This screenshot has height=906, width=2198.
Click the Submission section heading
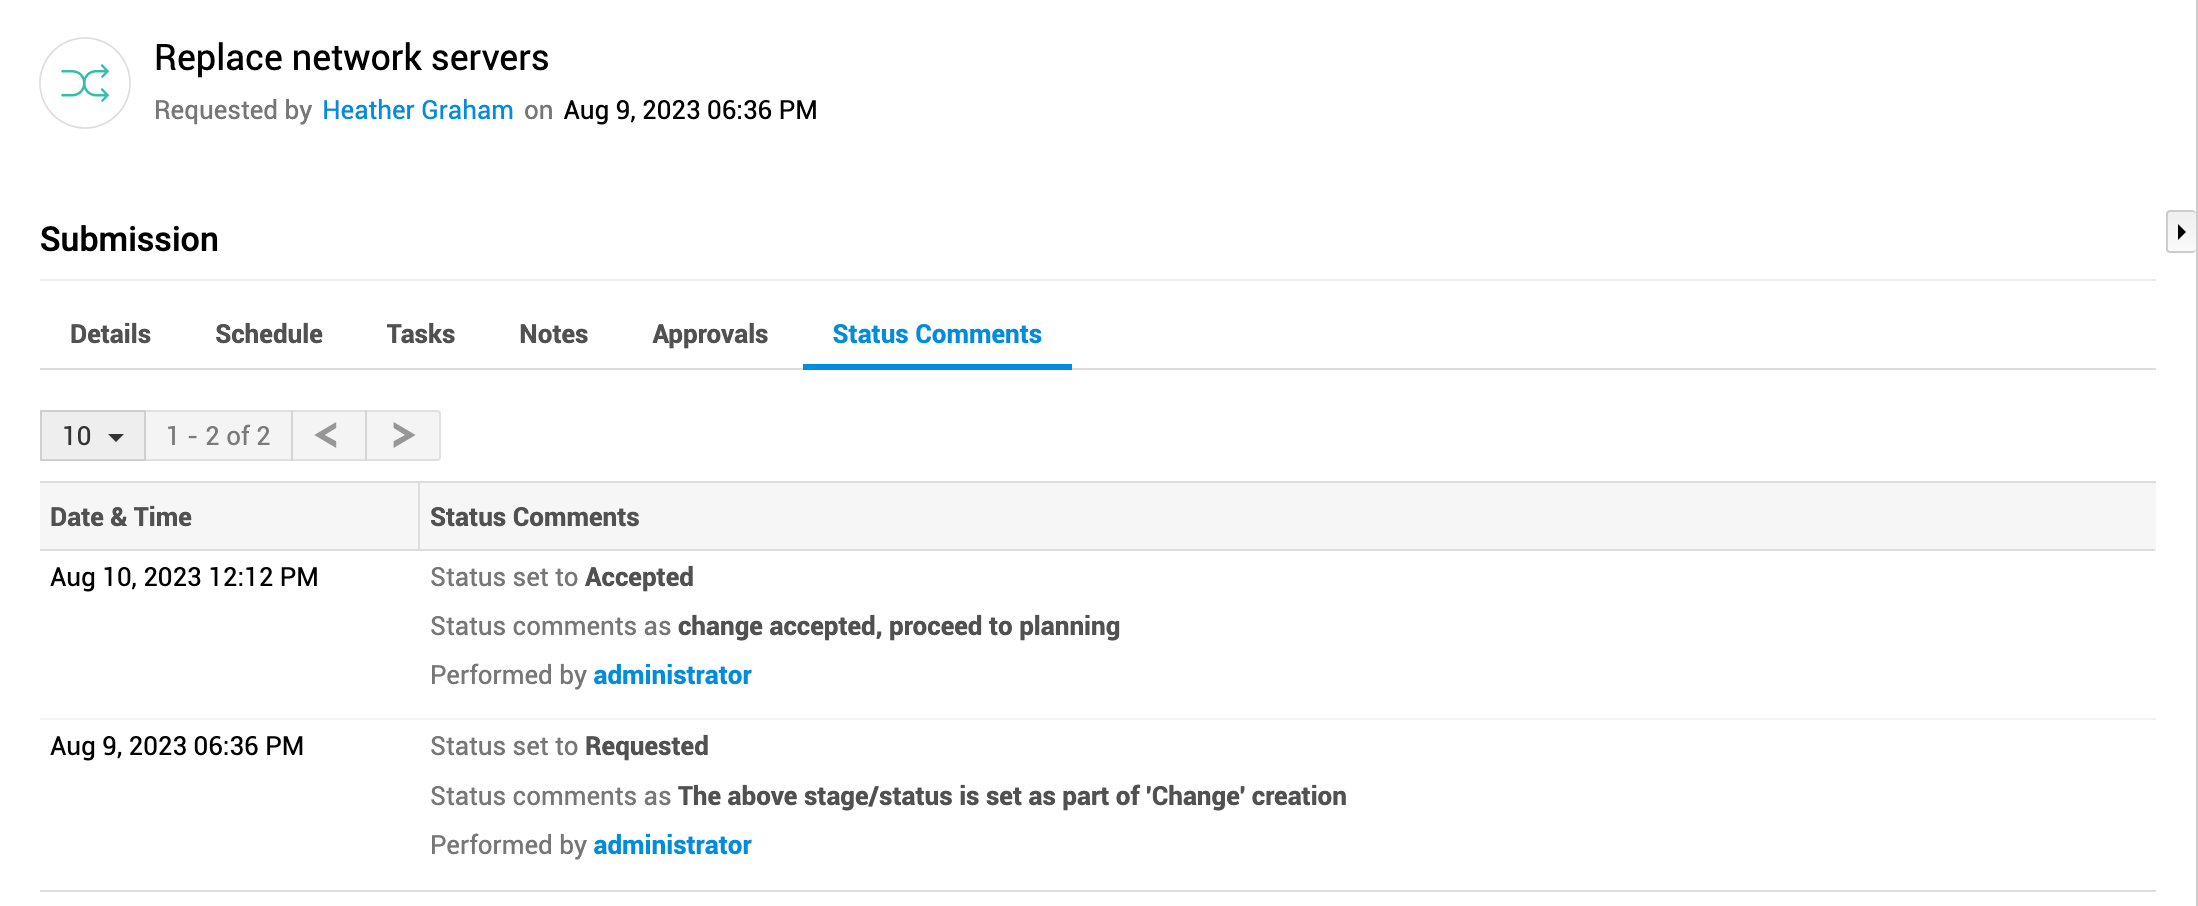(129, 239)
